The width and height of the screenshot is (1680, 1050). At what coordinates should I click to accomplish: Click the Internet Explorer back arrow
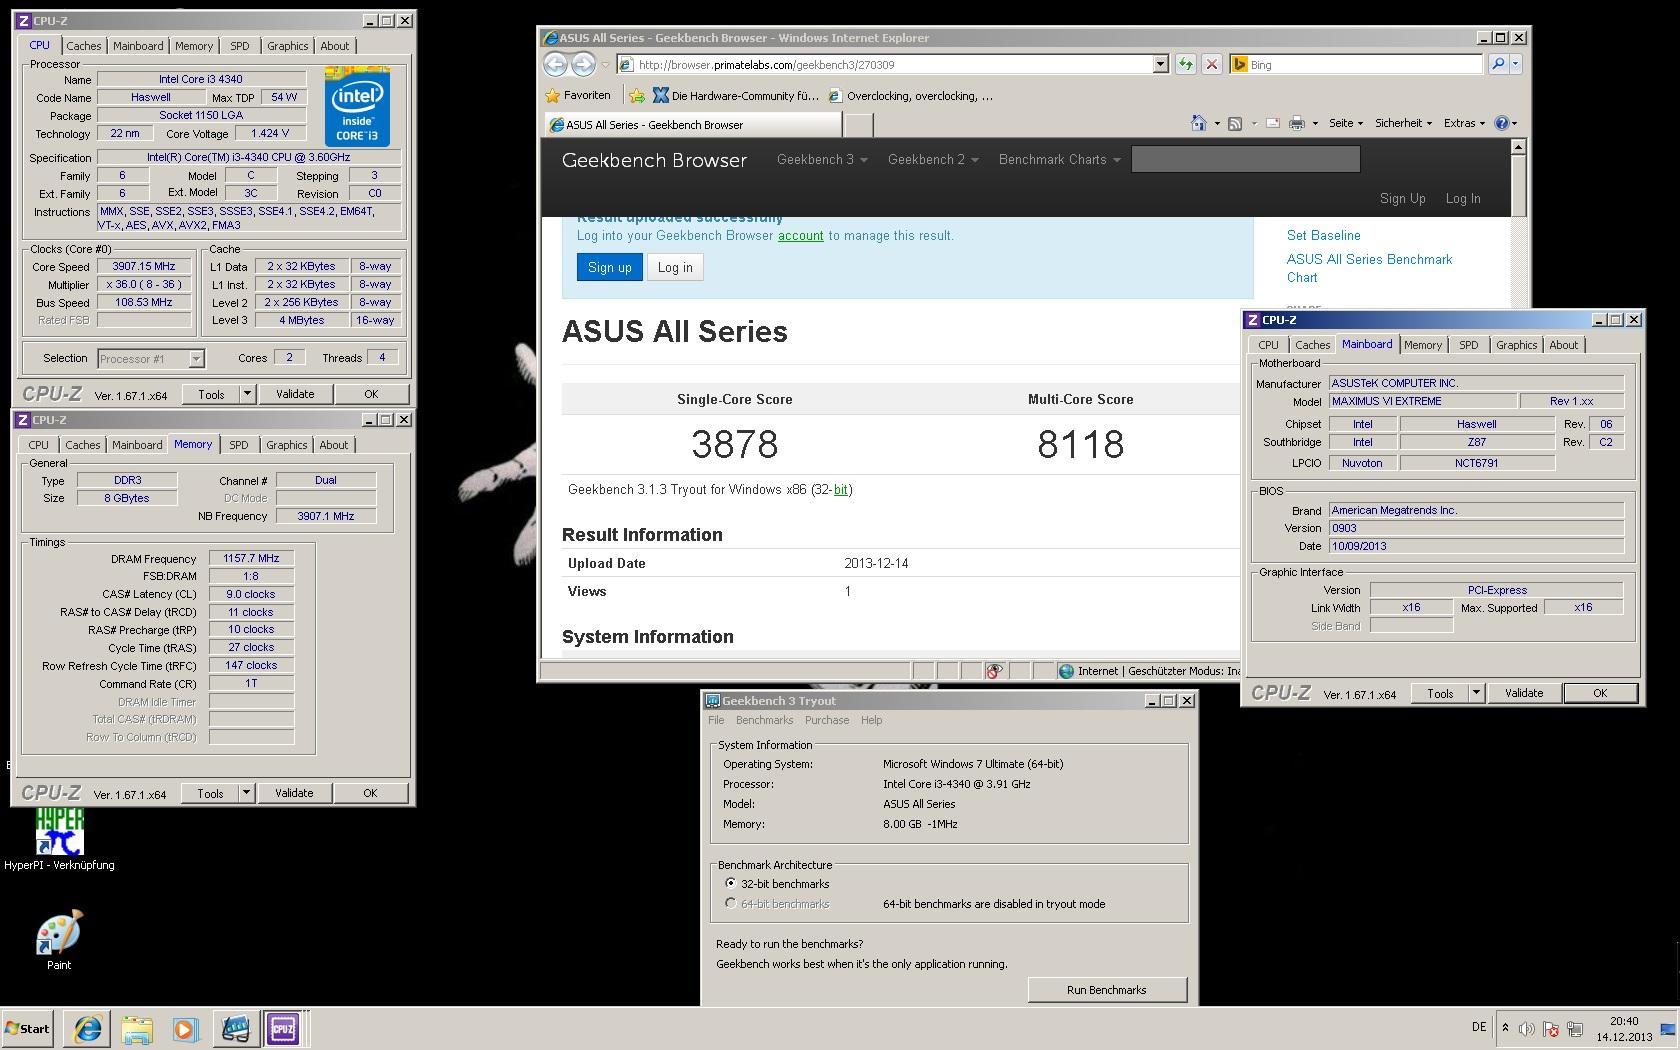[555, 64]
